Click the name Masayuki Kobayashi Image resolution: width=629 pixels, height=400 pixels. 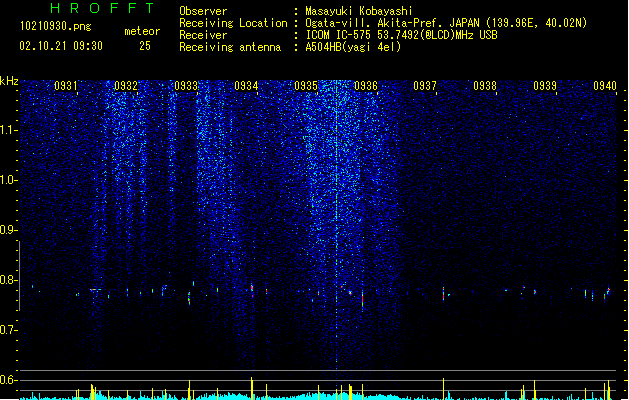pyautogui.click(x=359, y=11)
